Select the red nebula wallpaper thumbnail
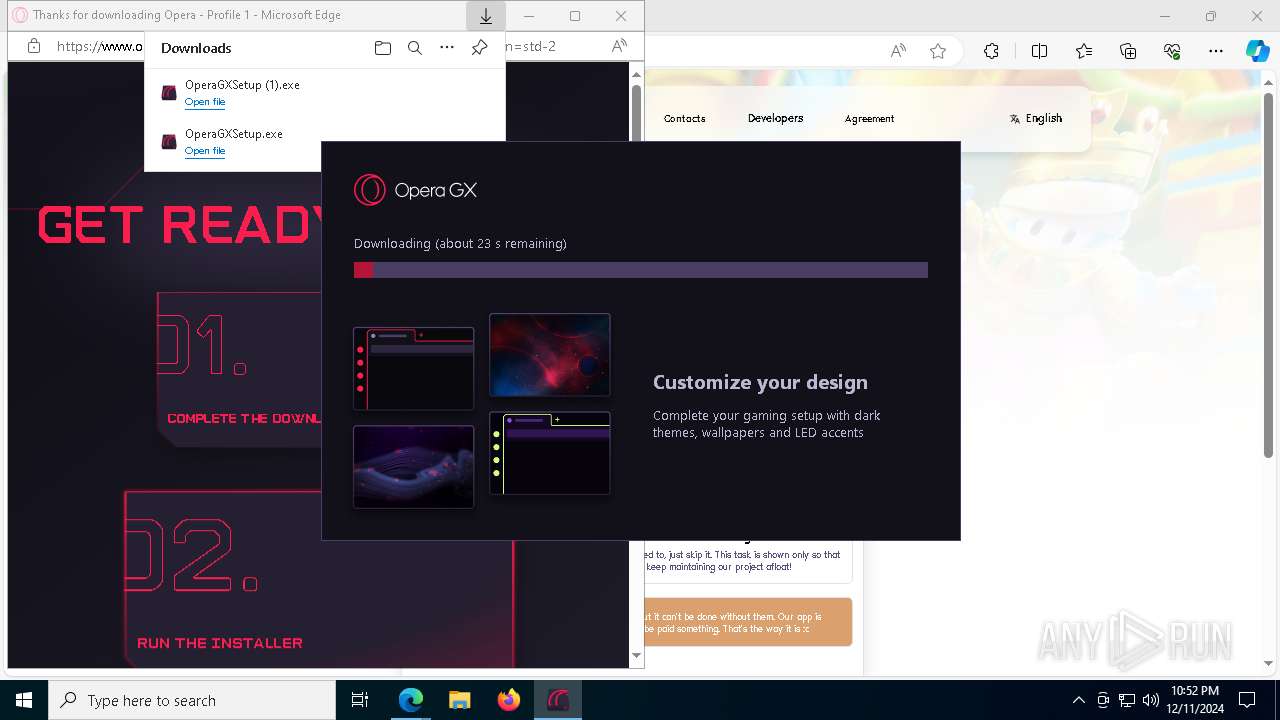The width and height of the screenshot is (1280, 720). 550,355
